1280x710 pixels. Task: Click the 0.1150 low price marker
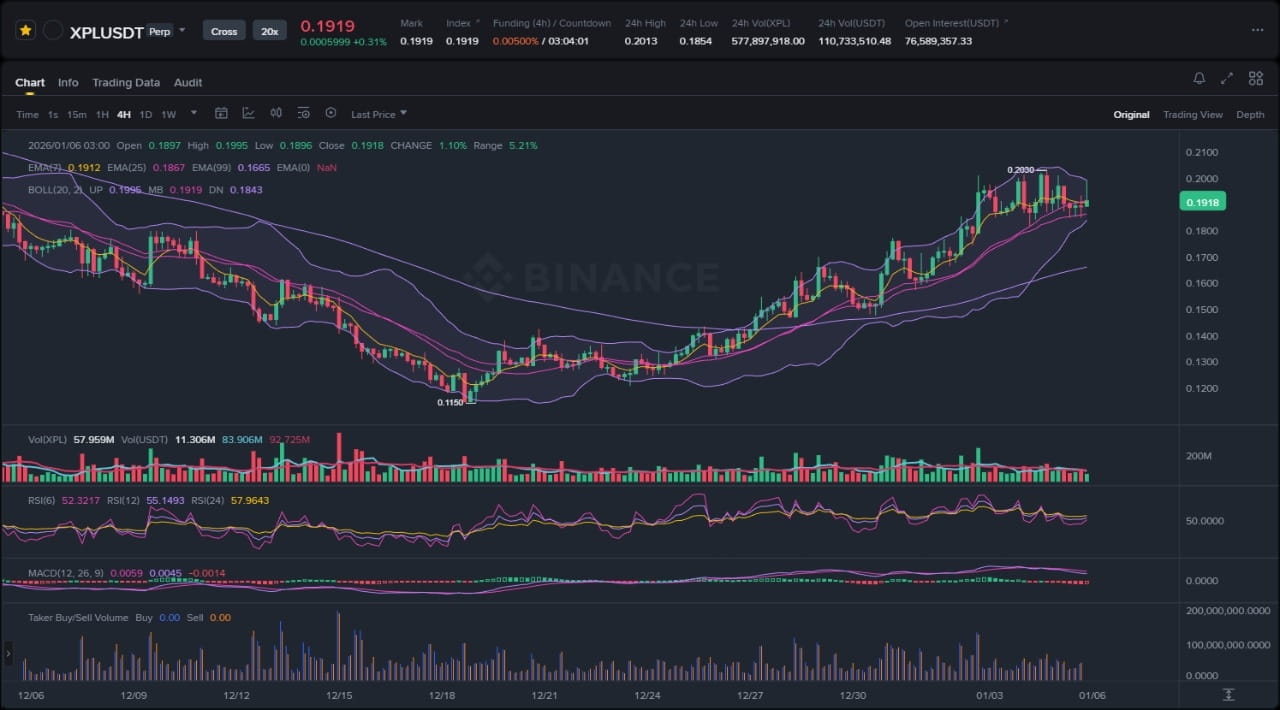pyautogui.click(x=450, y=402)
